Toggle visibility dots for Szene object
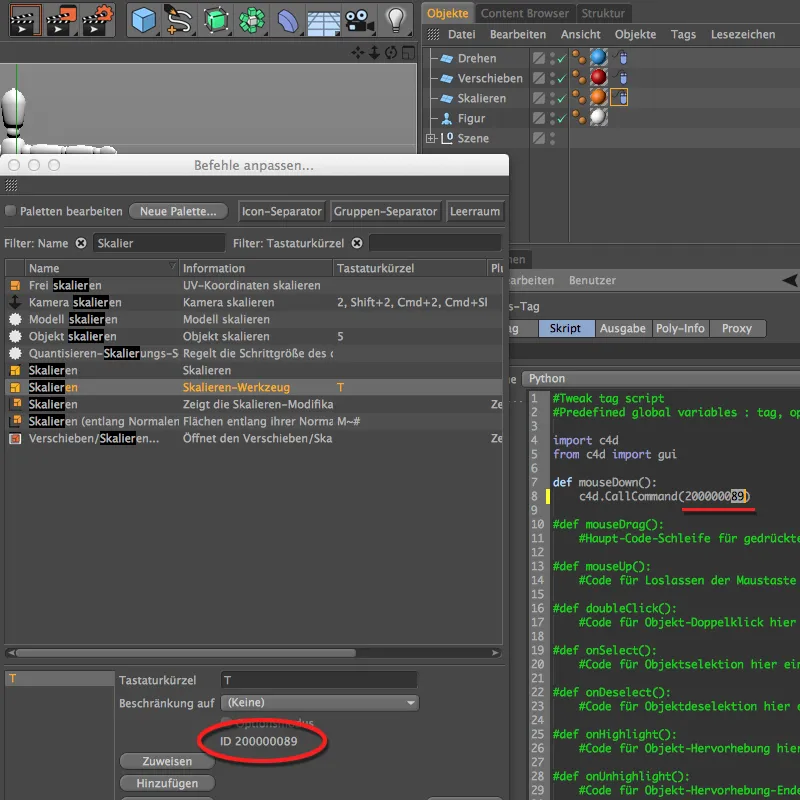800x800 pixels. [x=552, y=138]
